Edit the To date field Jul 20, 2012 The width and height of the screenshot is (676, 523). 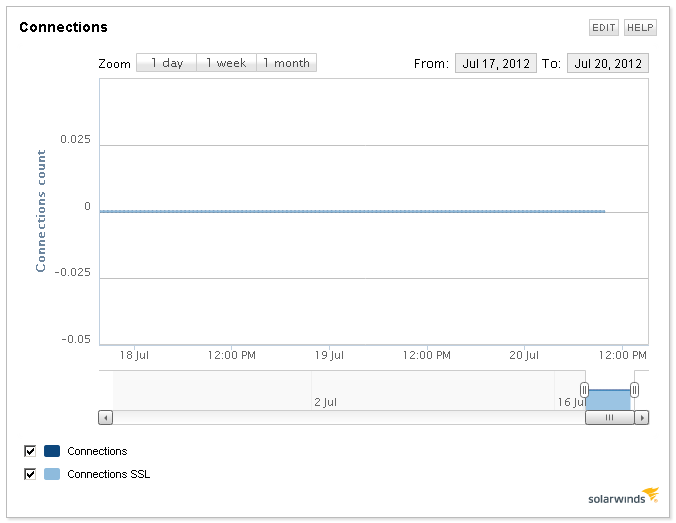tap(608, 63)
